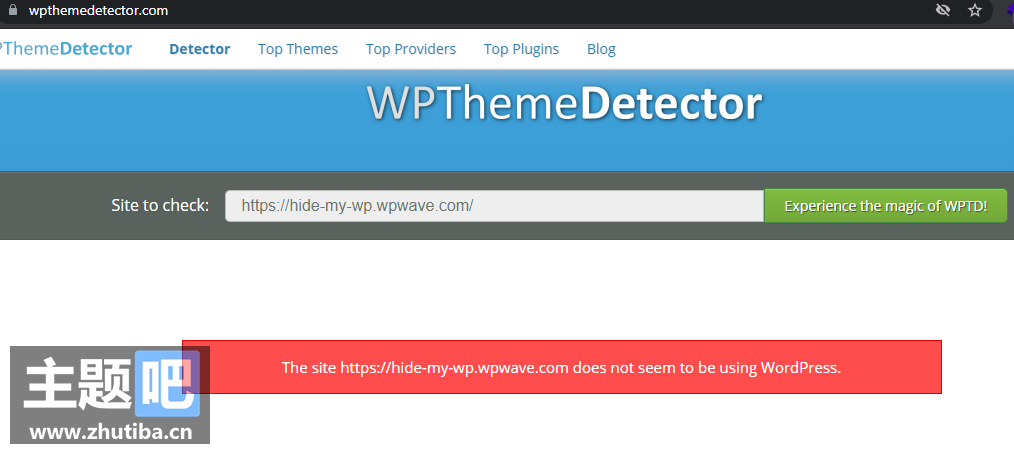The height and width of the screenshot is (454, 1014).
Task: Click the wpthemedetector.com URL in address bar
Action: (x=98, y=10)
